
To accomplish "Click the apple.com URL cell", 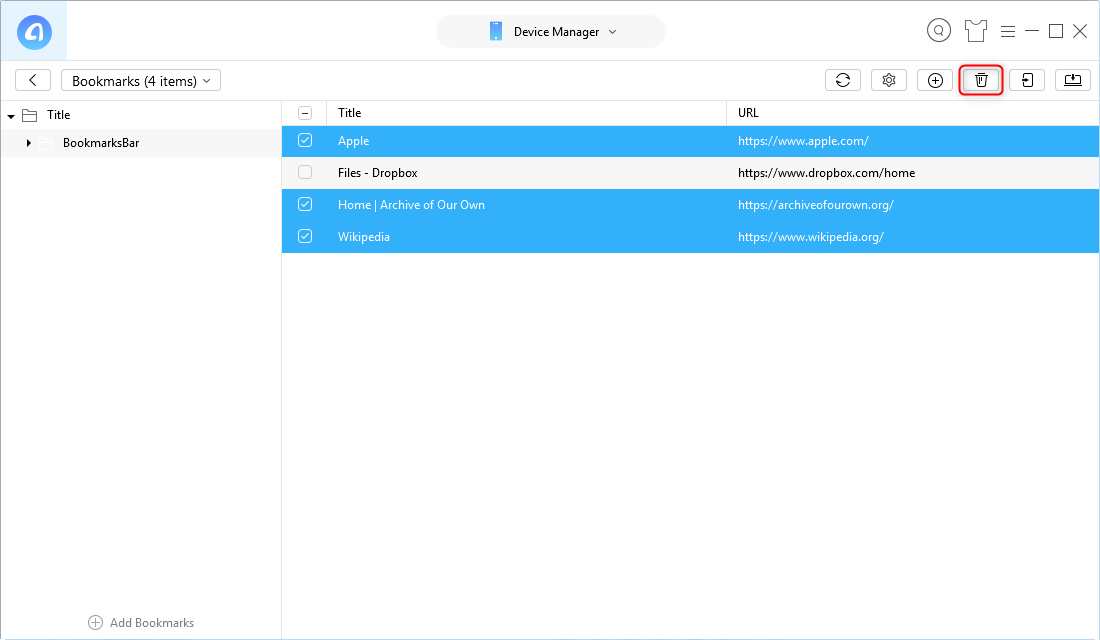I will click(x=803, y=141).
